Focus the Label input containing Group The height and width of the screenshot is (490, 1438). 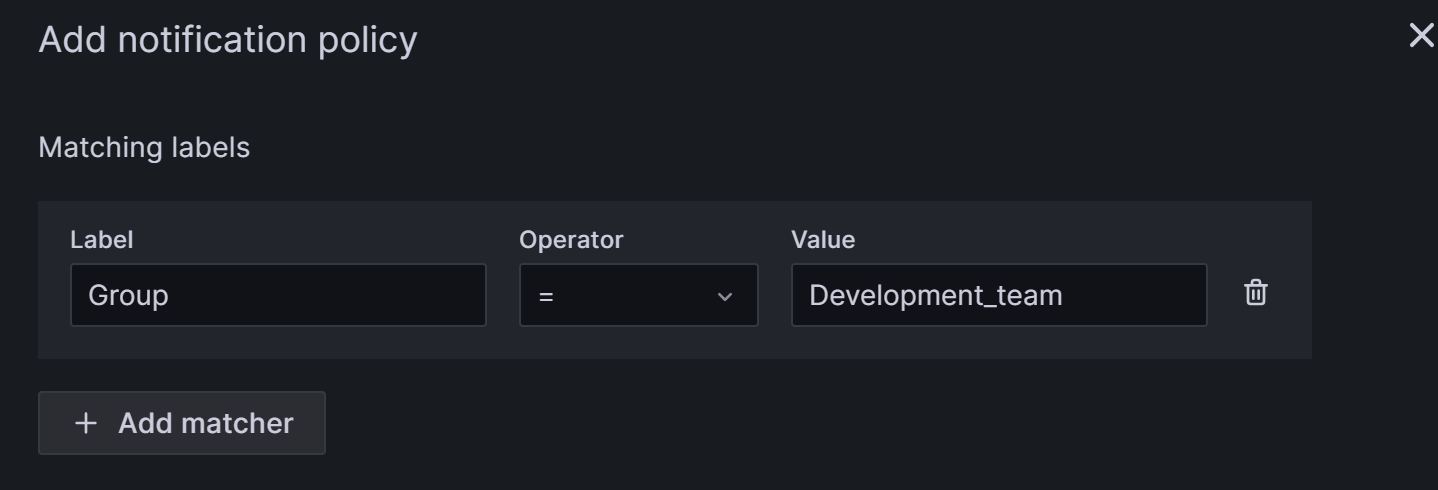(278, 295)
